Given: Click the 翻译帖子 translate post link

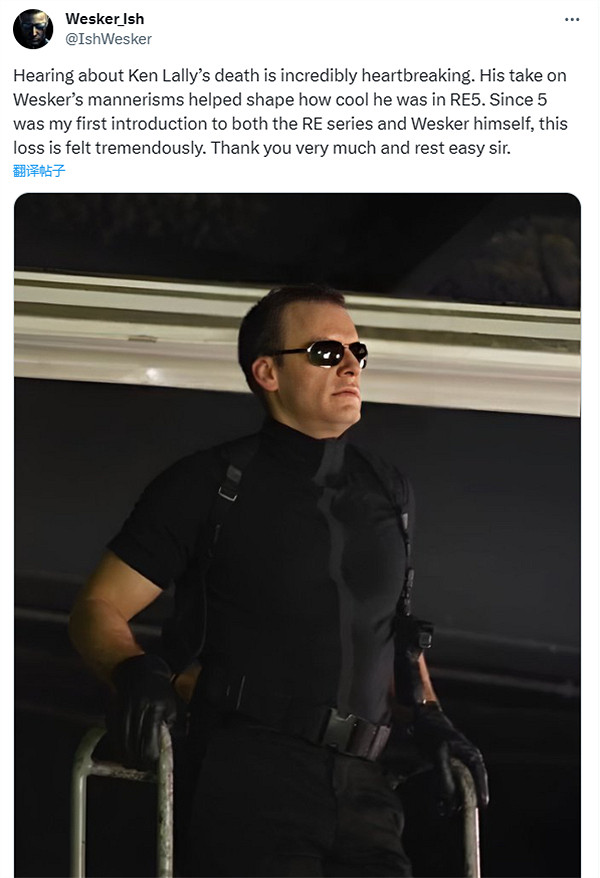Looking at the screenshot, I should [x=39, y=171].
